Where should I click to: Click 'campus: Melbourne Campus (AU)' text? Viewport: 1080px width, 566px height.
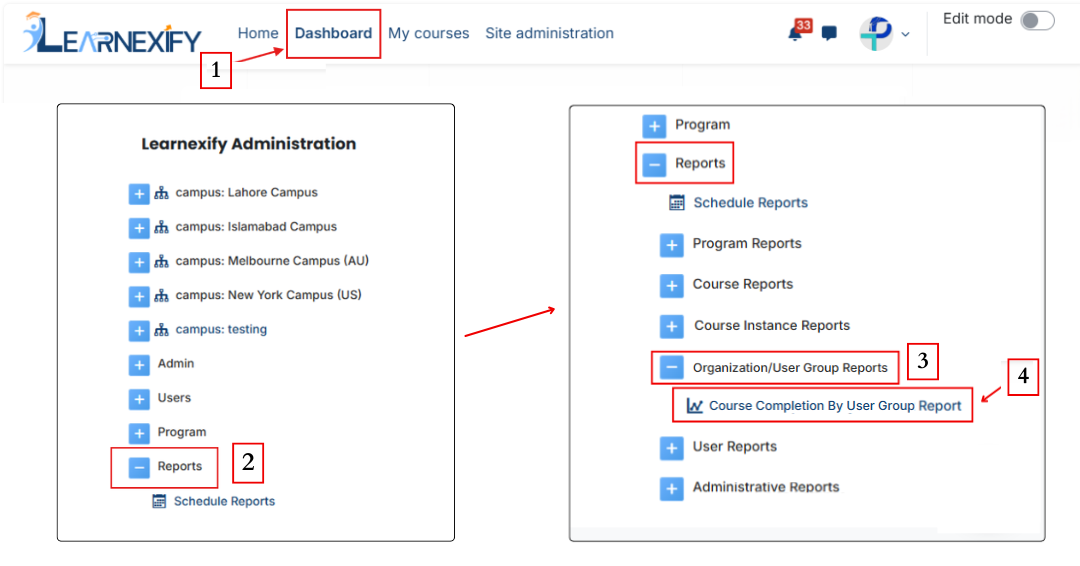272,261
